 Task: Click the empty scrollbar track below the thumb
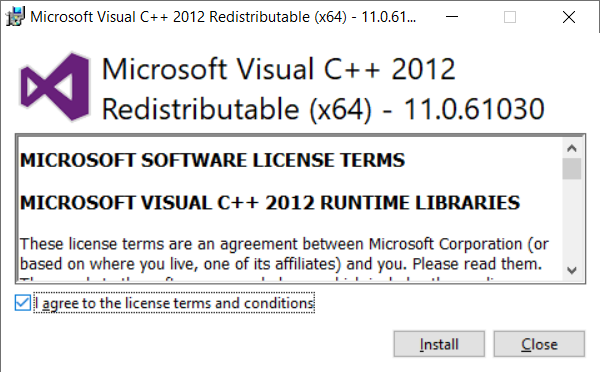pos(572,220)
